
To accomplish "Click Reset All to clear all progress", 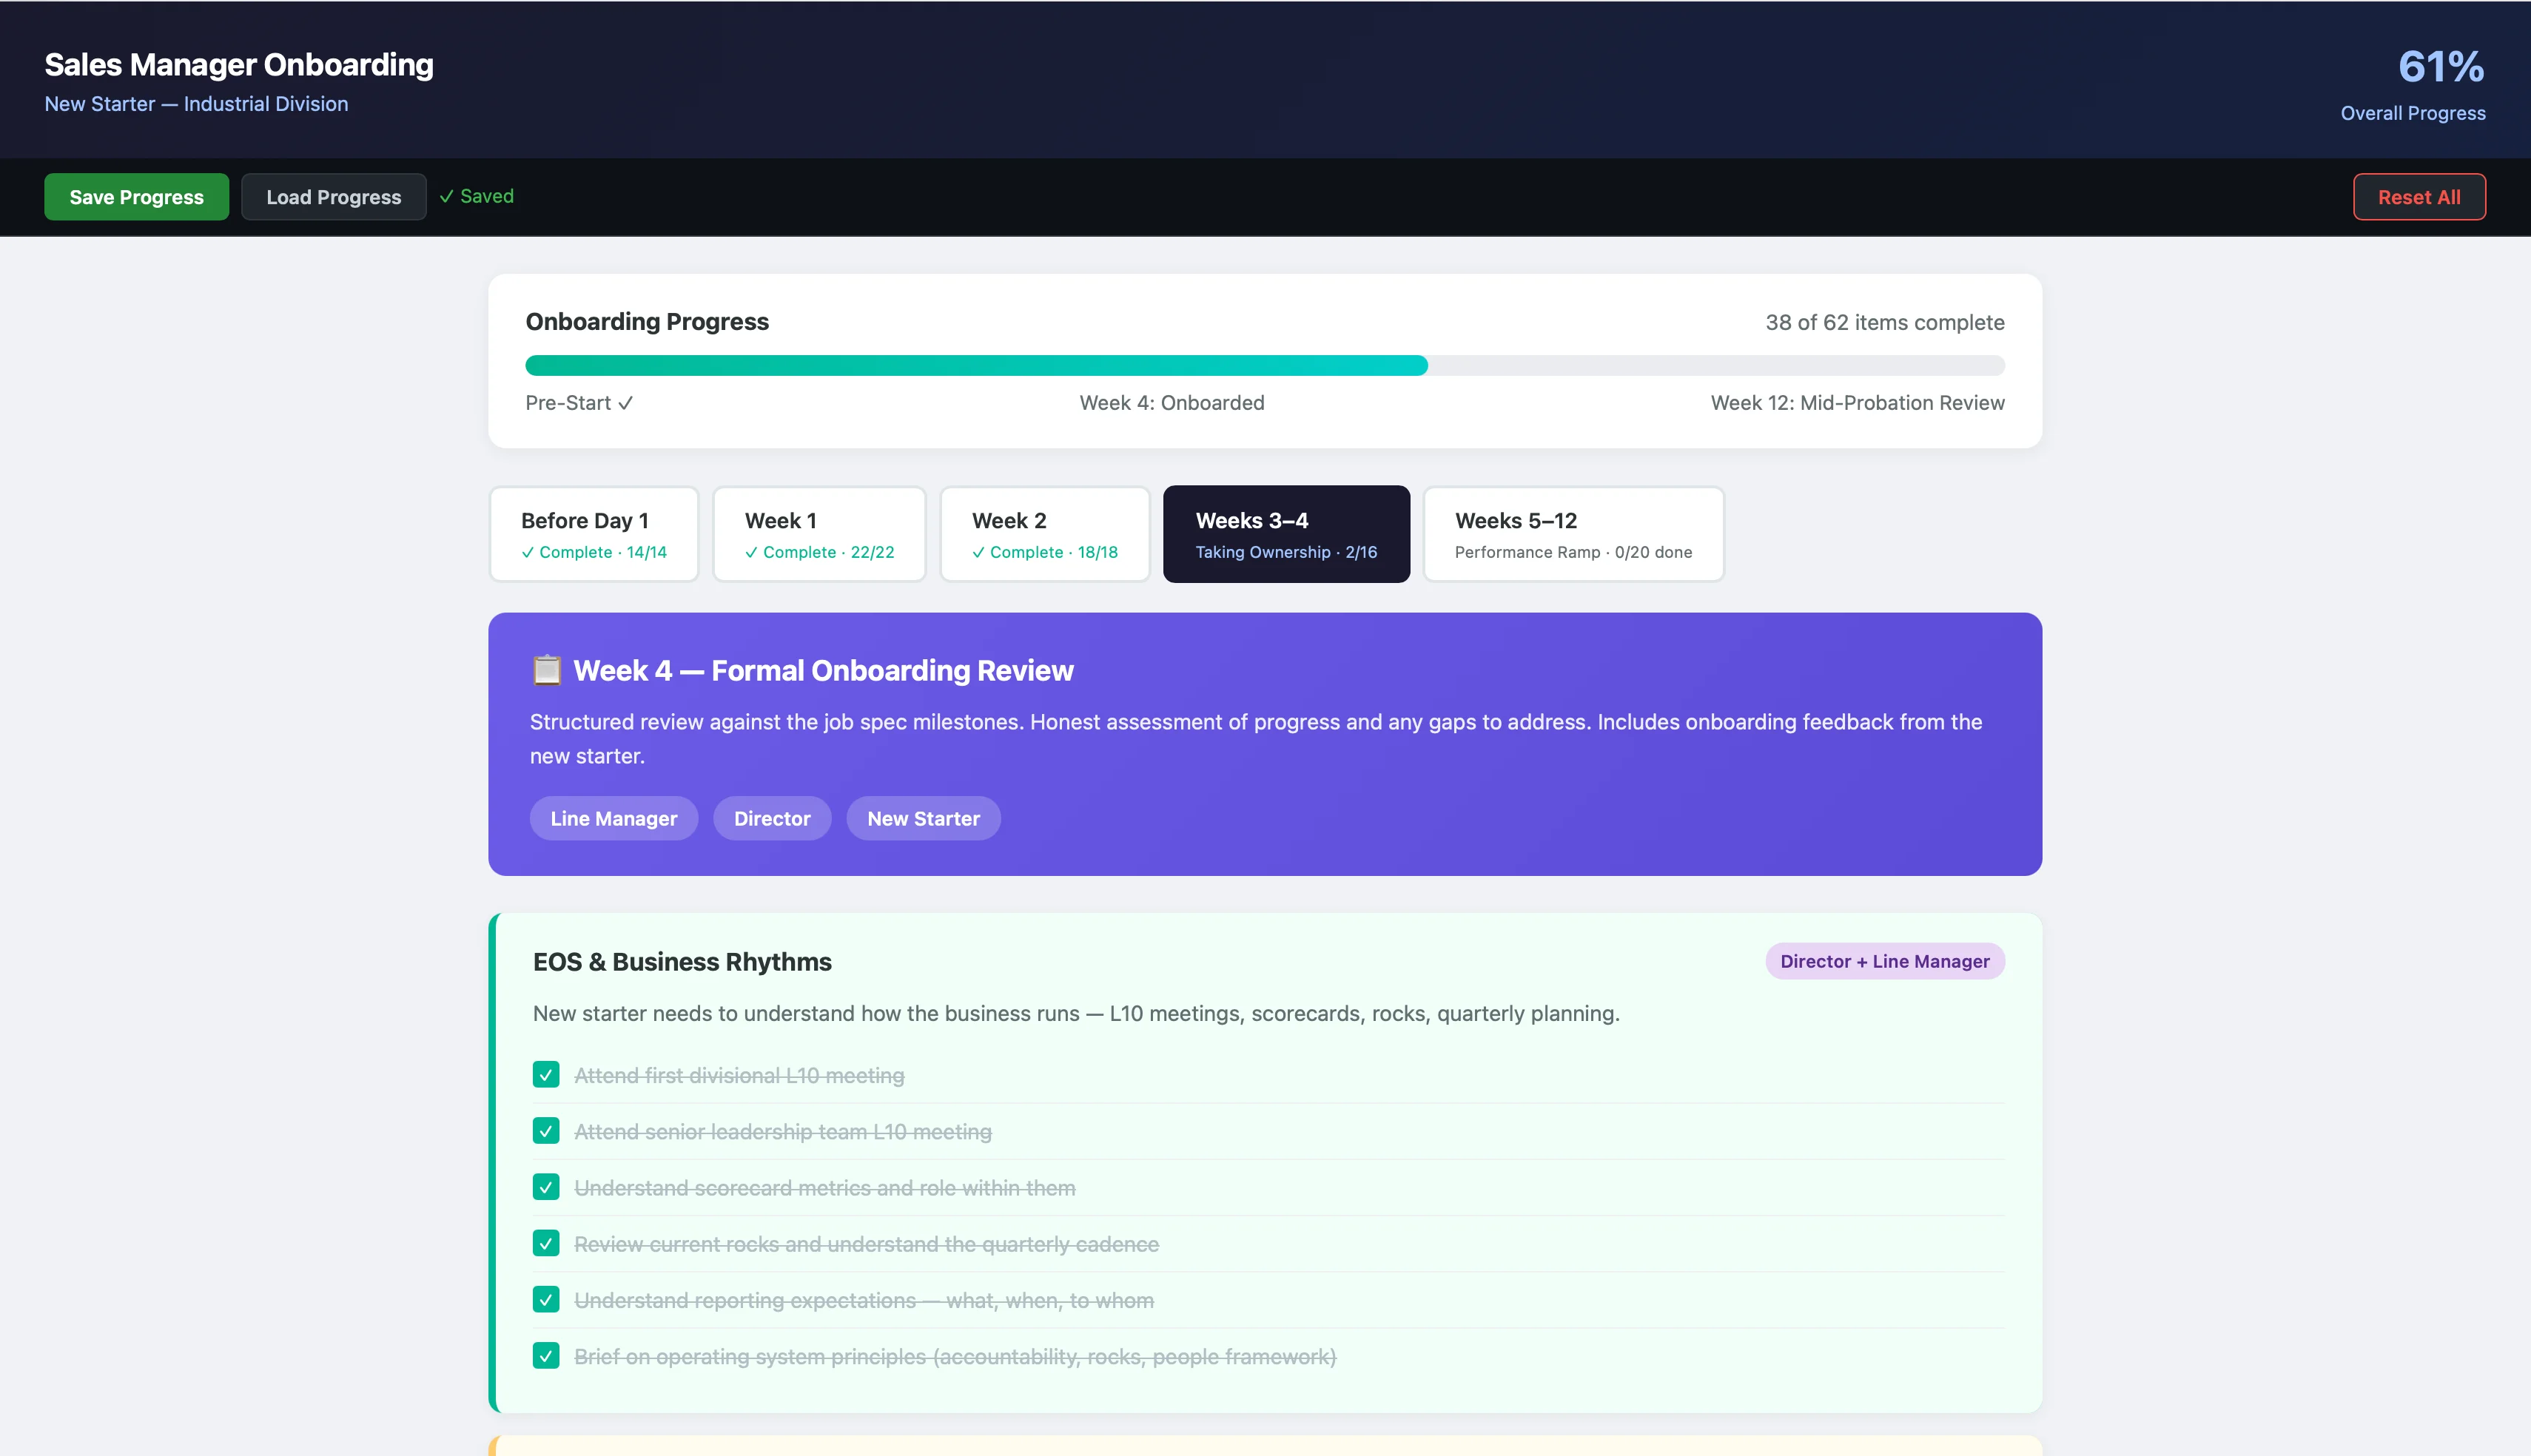I will [2419, 196].
